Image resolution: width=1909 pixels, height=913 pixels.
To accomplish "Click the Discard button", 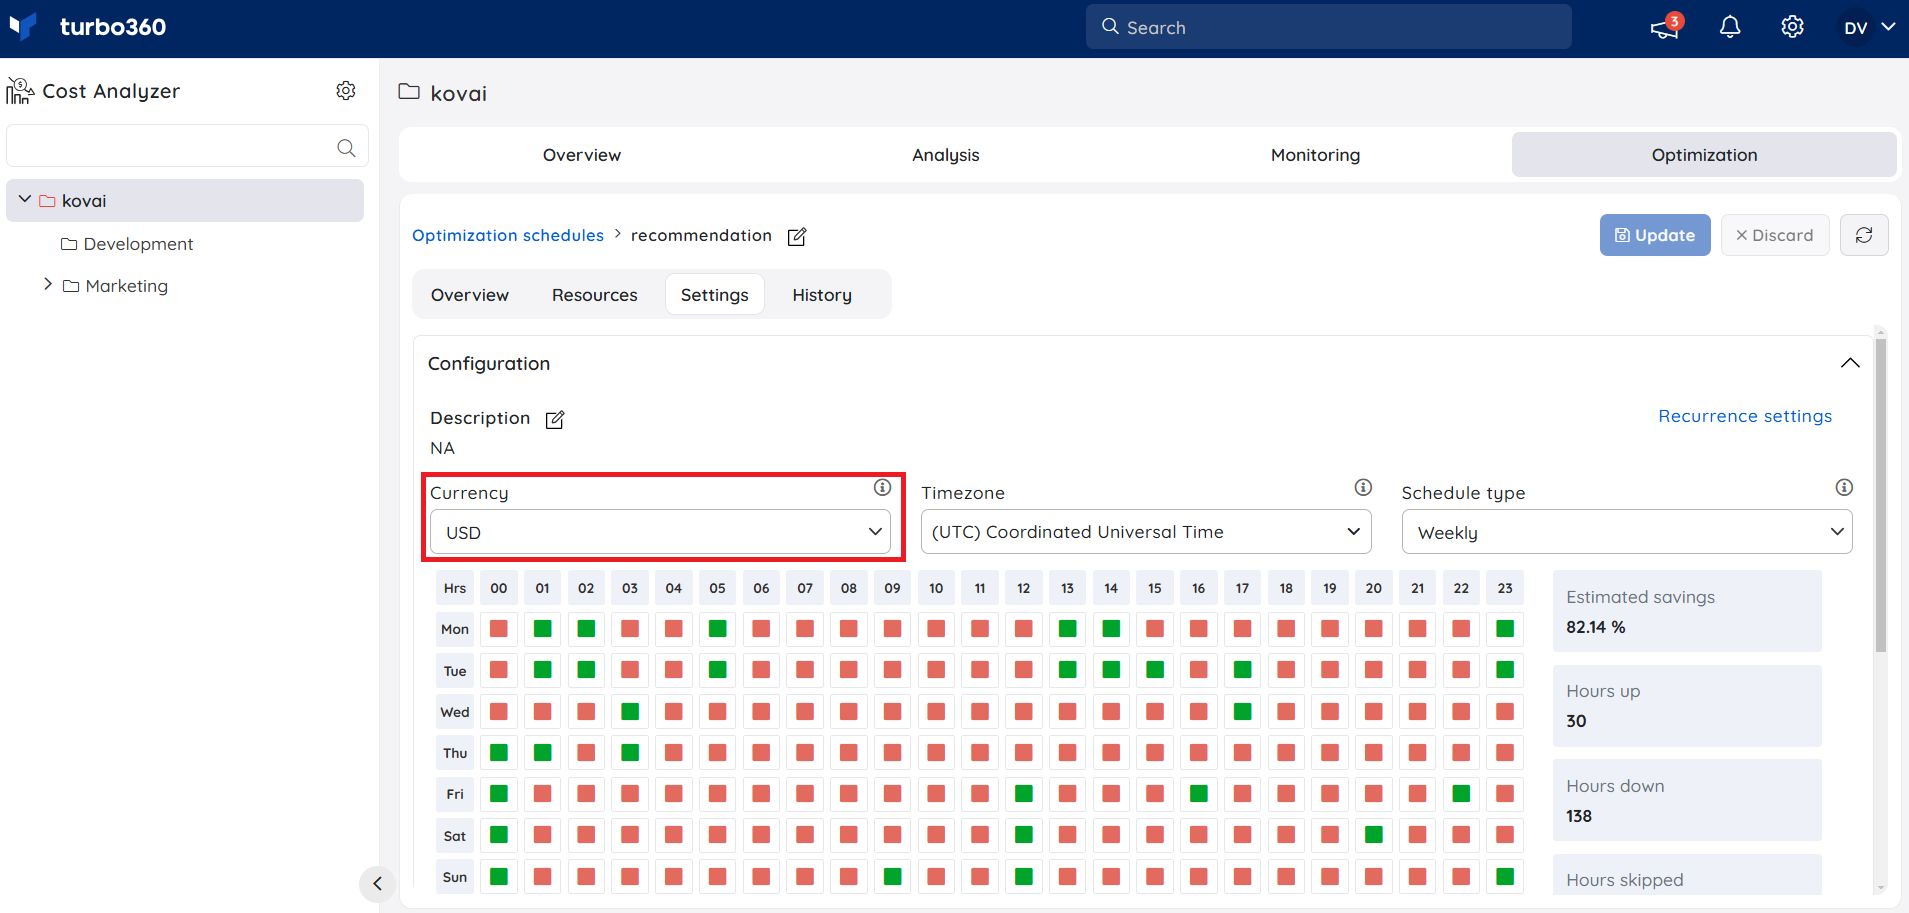I will coord(1775,235).
